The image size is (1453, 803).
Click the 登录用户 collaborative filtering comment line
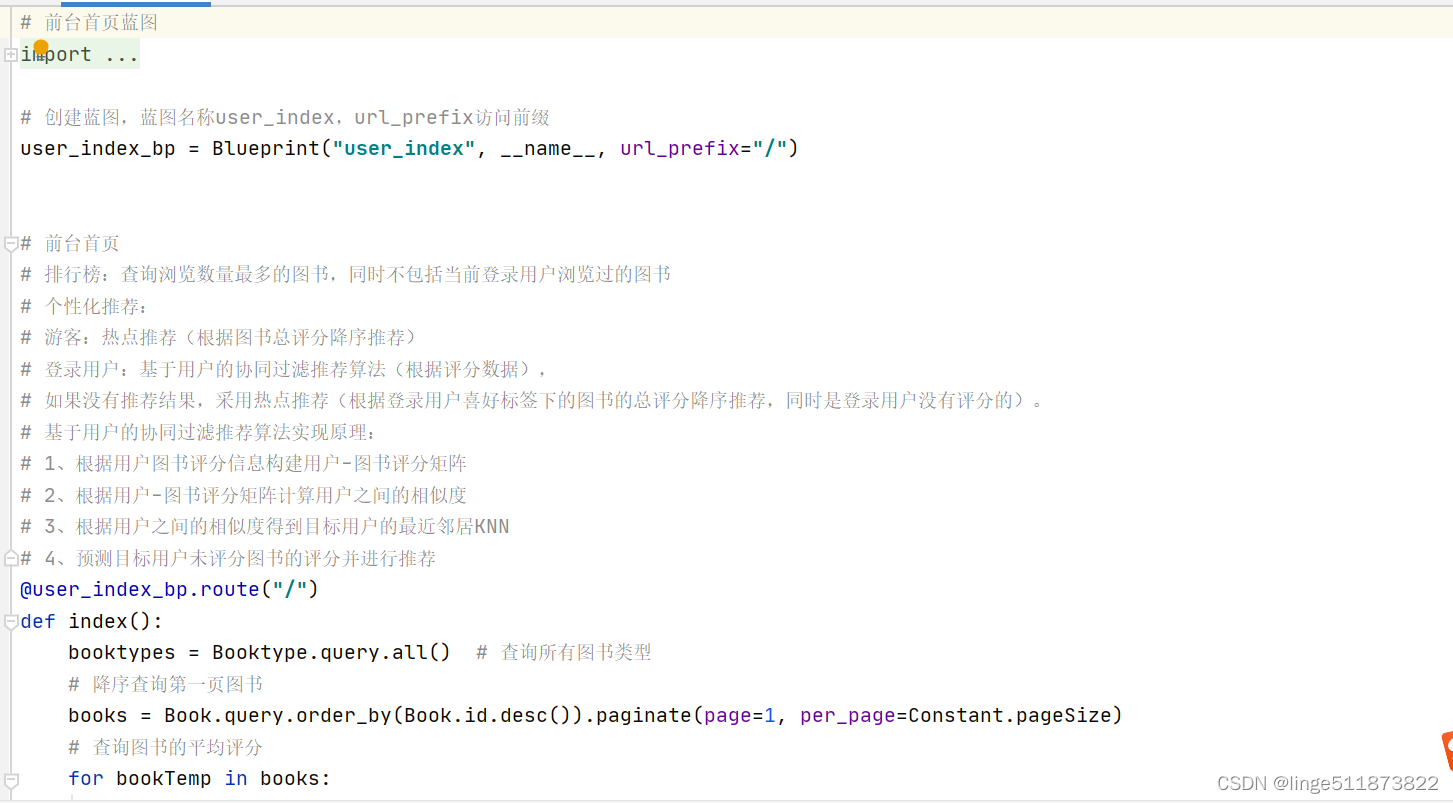tap(285, 369)
